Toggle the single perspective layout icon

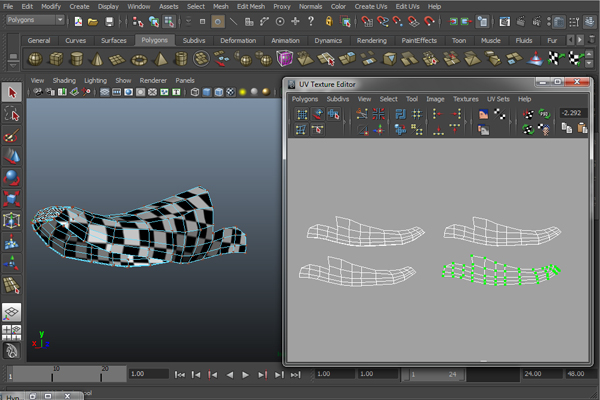[11, 312]
